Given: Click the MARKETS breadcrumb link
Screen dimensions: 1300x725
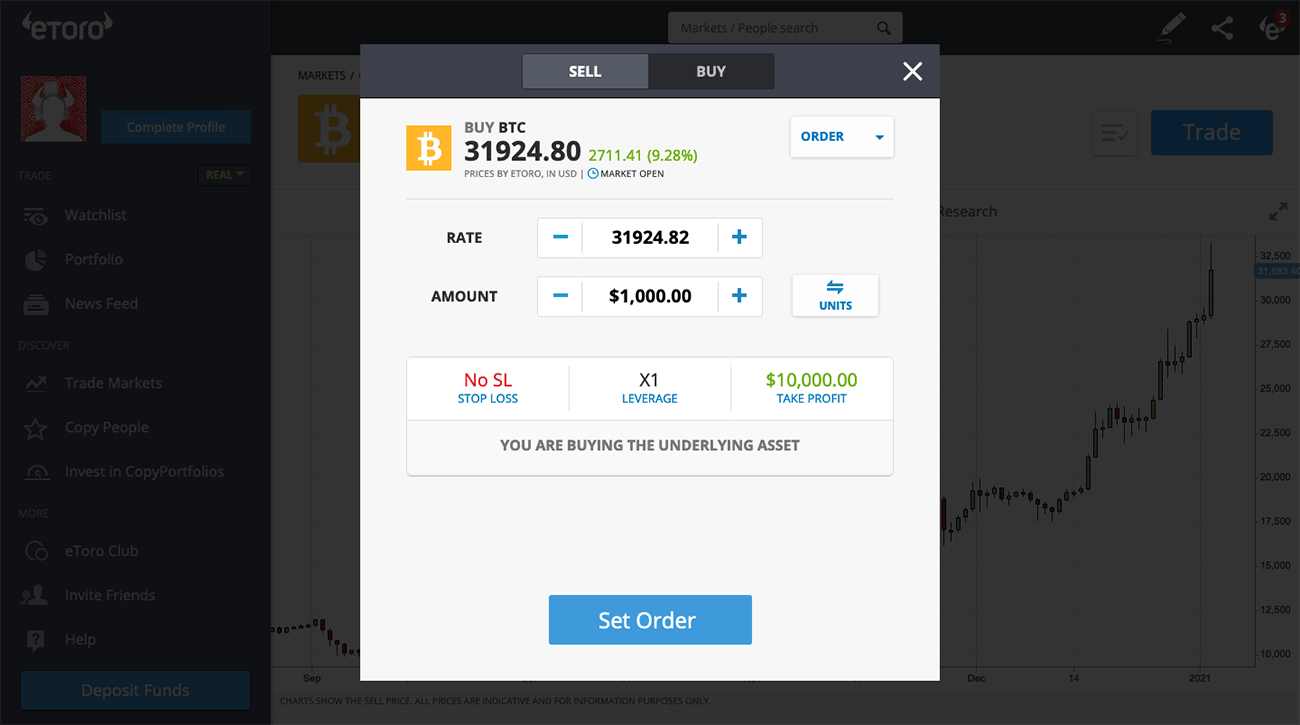Looking at the screenshot, I should tap(321, 76).
